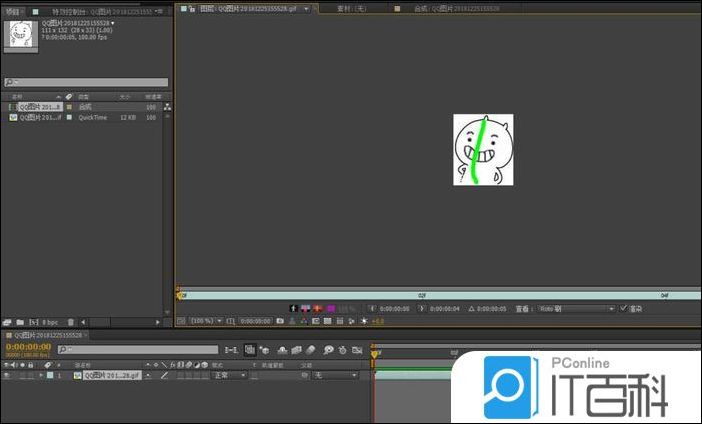Click the flowchart icon beside project list
702x424 pixels.
pos(167,106)
